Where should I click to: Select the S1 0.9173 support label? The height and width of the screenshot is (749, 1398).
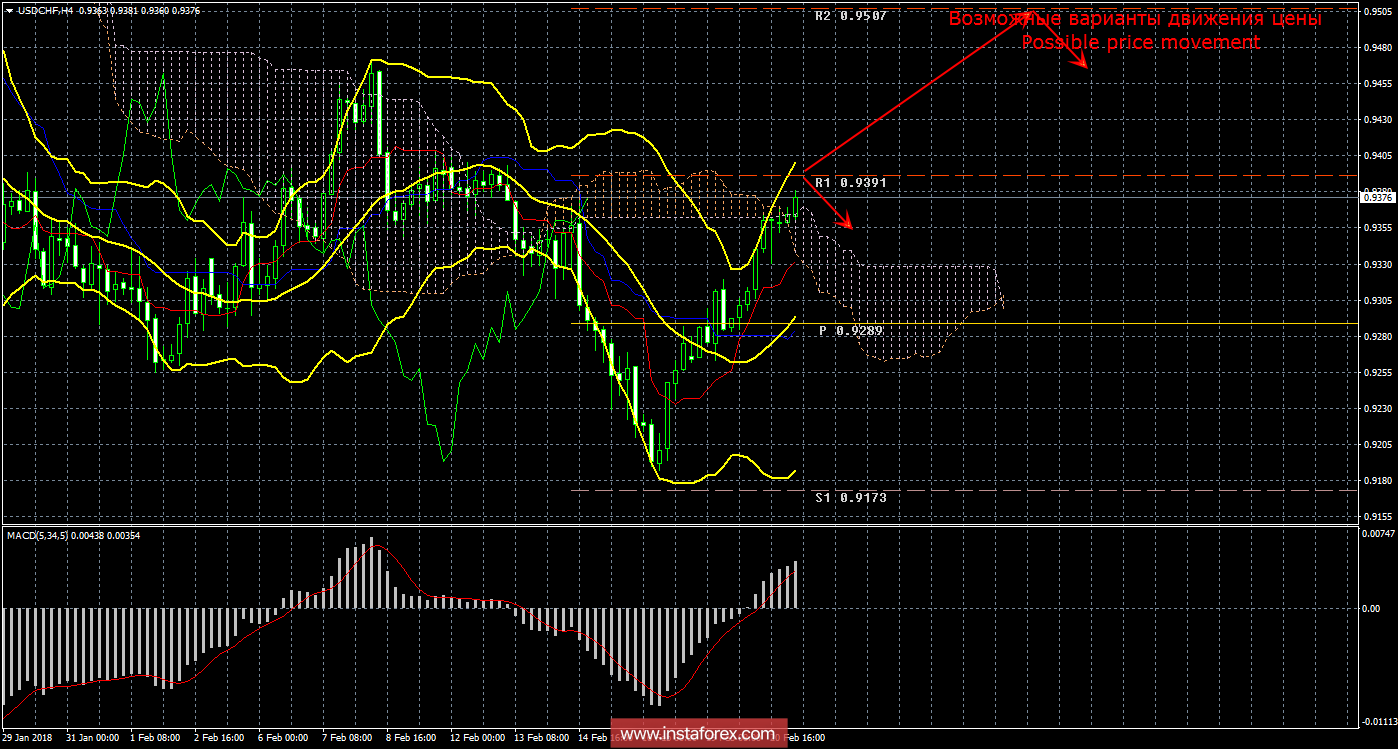850,497
